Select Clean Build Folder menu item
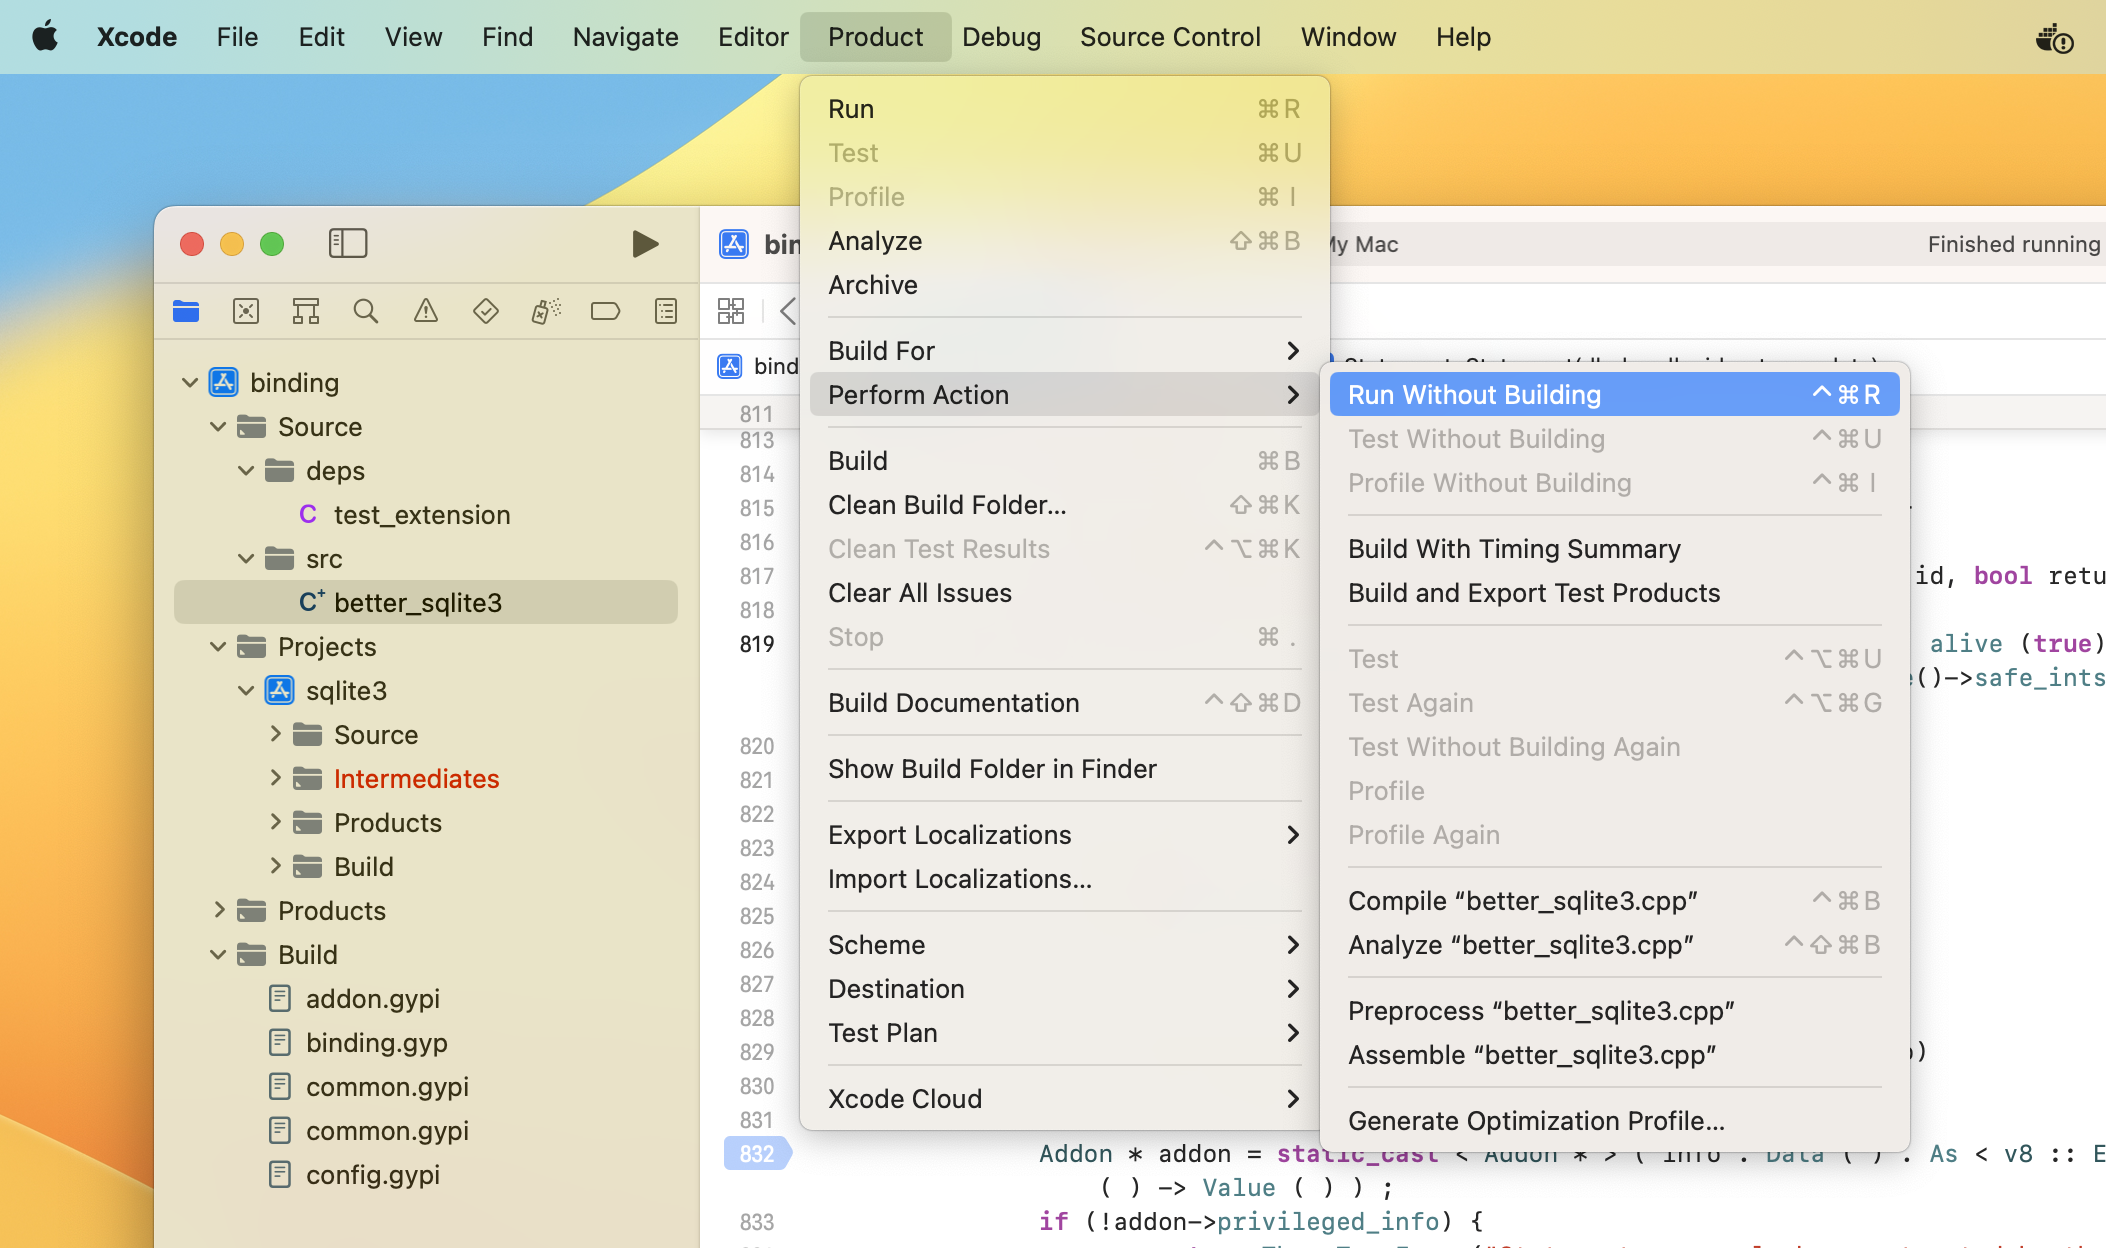This screenshot has height=1248, width=2106. [947, 505]
